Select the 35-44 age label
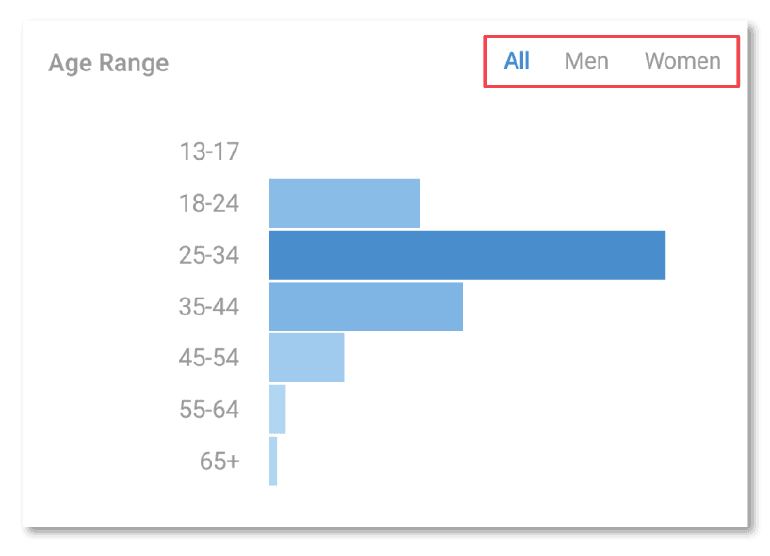The image size is (770, 556). click(x=209, y=306)
